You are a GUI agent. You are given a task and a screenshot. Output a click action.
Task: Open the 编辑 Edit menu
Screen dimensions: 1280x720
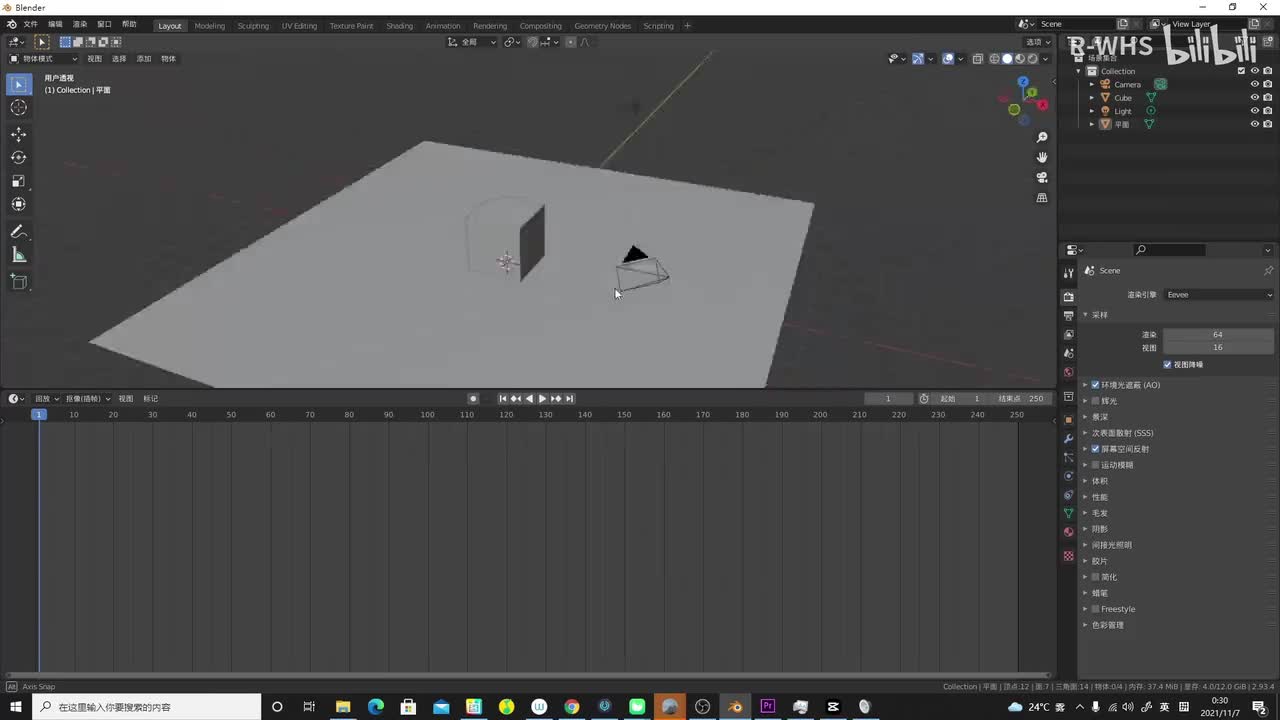coord(55,25)
